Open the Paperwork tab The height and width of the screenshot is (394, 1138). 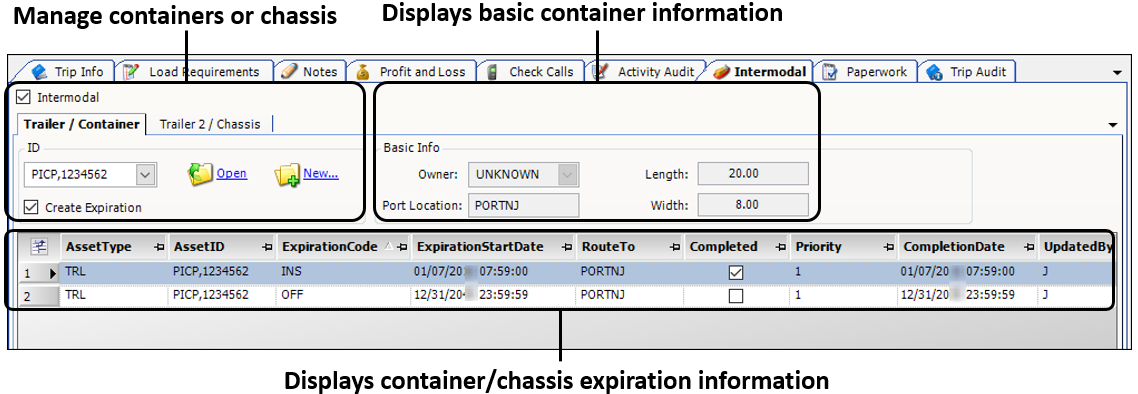pos(867,72)
